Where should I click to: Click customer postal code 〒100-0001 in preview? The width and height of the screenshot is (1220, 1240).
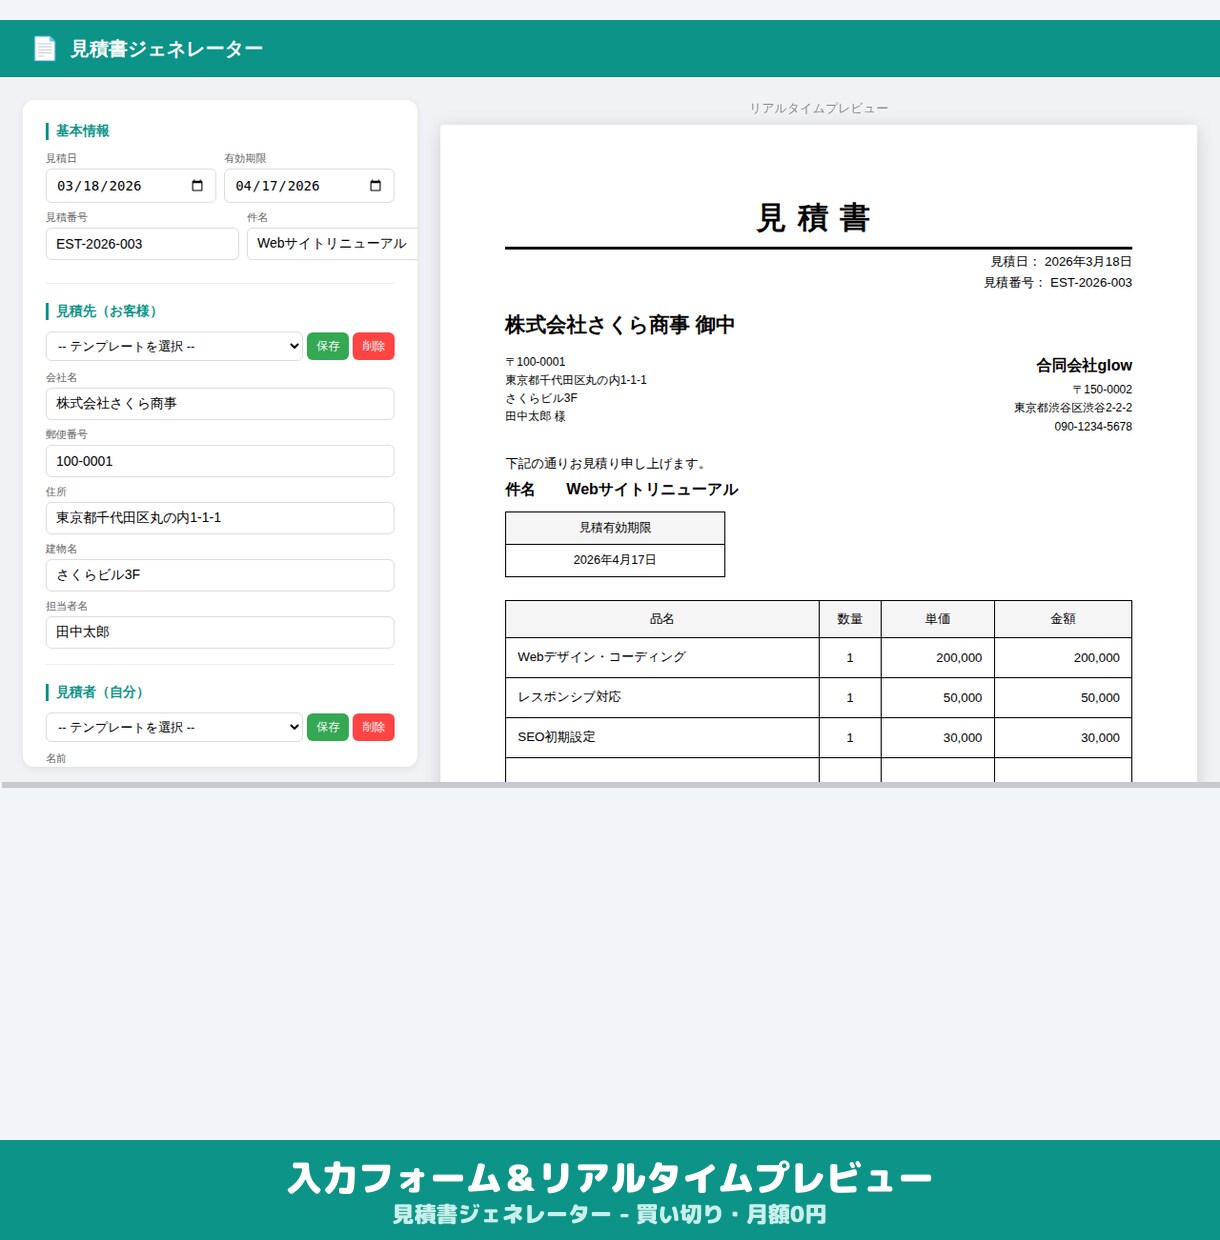(x=535, y=362)
